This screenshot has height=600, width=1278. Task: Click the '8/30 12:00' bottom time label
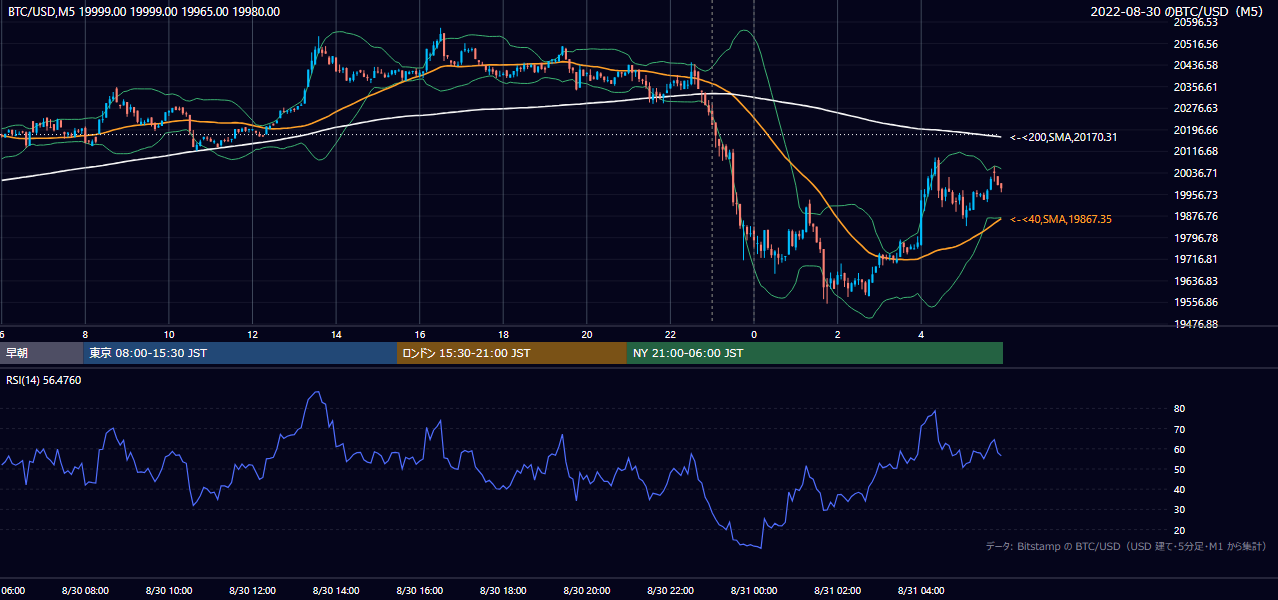(x=252, y=591)
